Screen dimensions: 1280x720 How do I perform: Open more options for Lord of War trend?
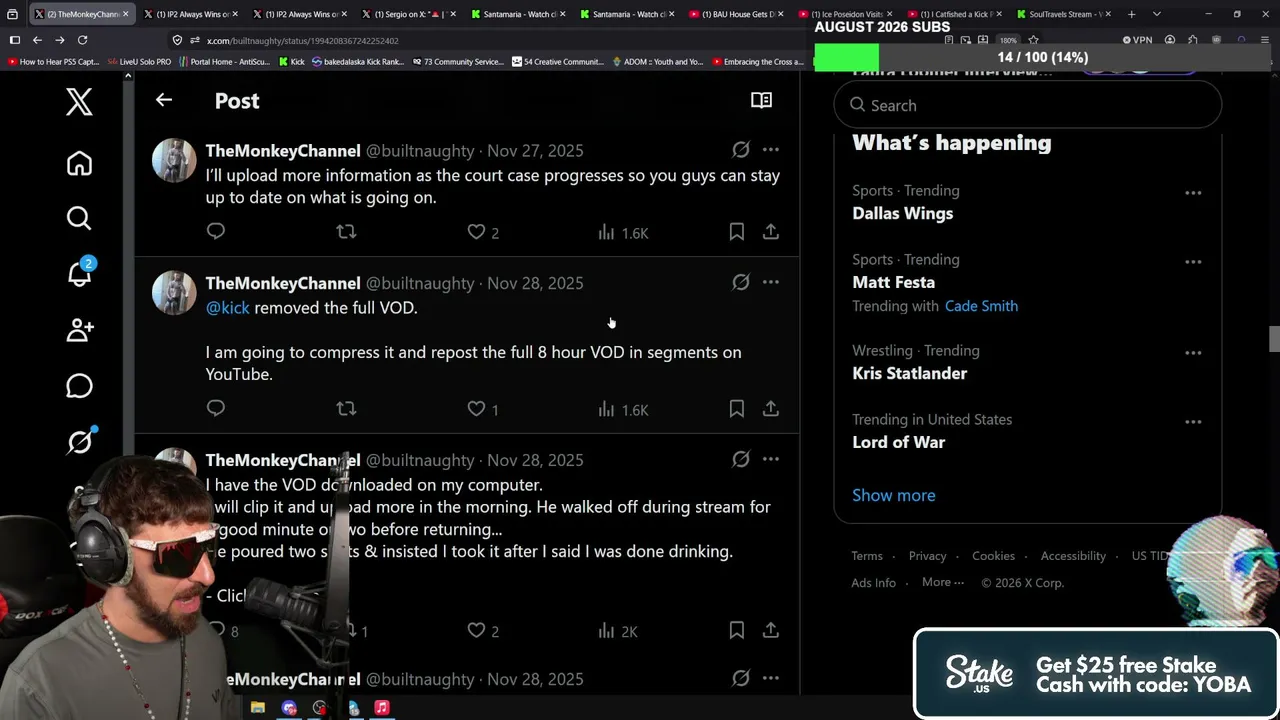[1193, 422]
